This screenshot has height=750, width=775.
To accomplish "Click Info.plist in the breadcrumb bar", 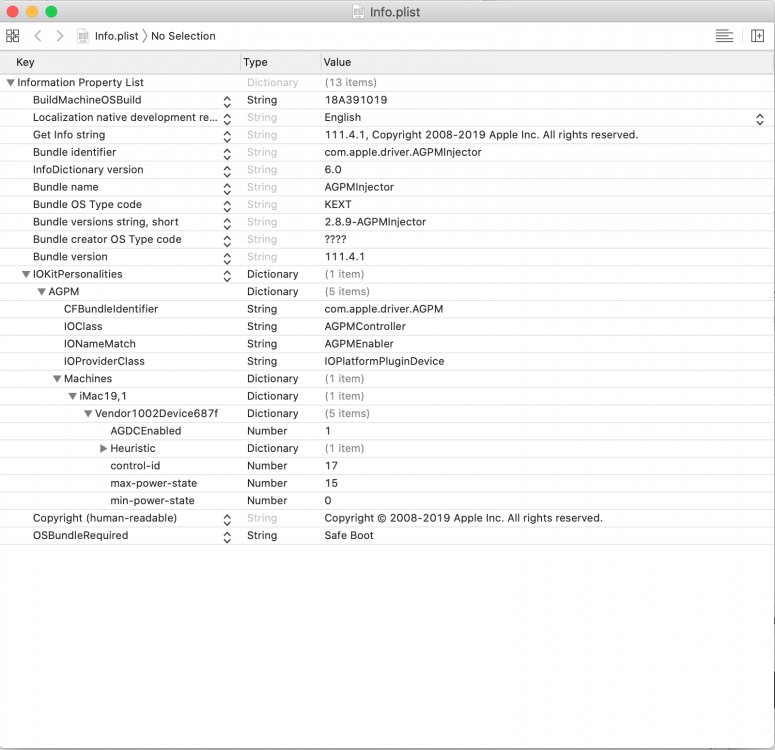I will tap(117, 36).
